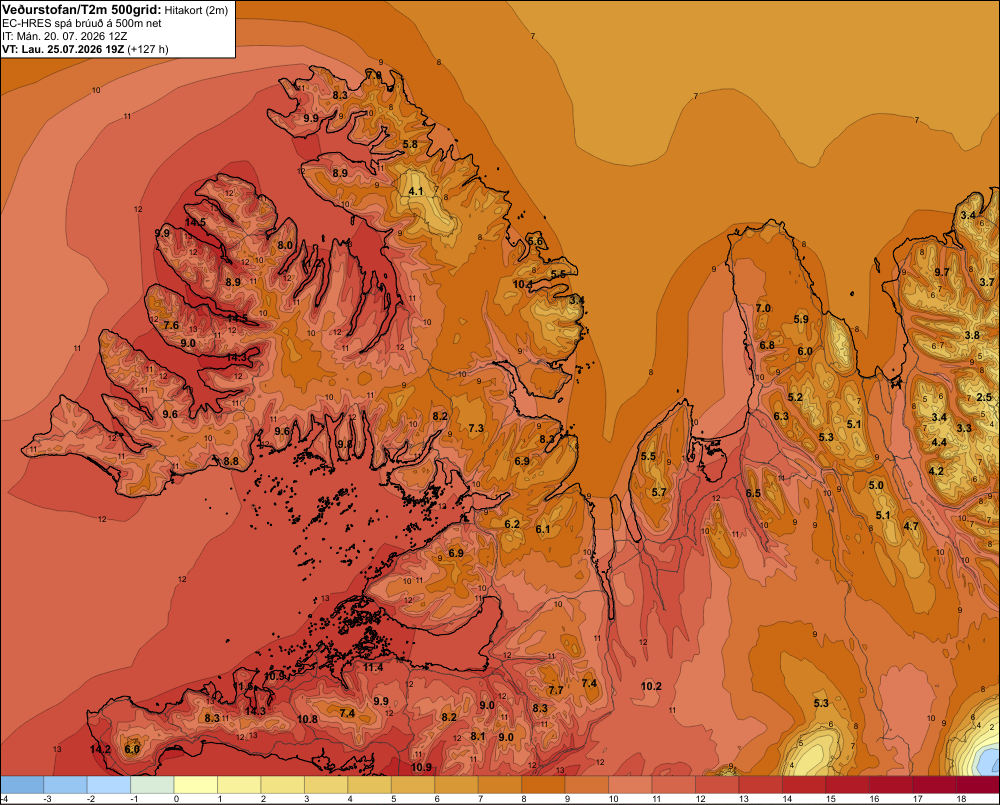
Task: Click the 9.7 temperature label
Action: [942, 272]
